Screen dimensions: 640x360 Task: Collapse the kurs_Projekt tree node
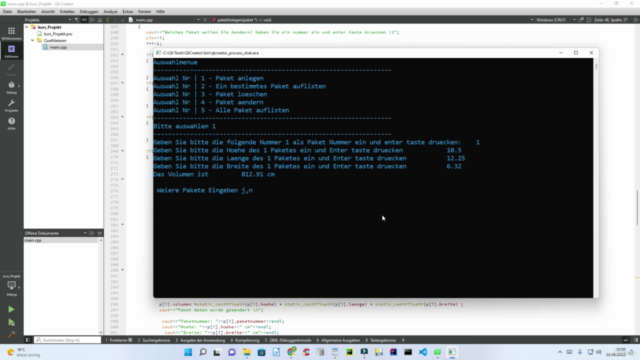[x=27, y=27]
